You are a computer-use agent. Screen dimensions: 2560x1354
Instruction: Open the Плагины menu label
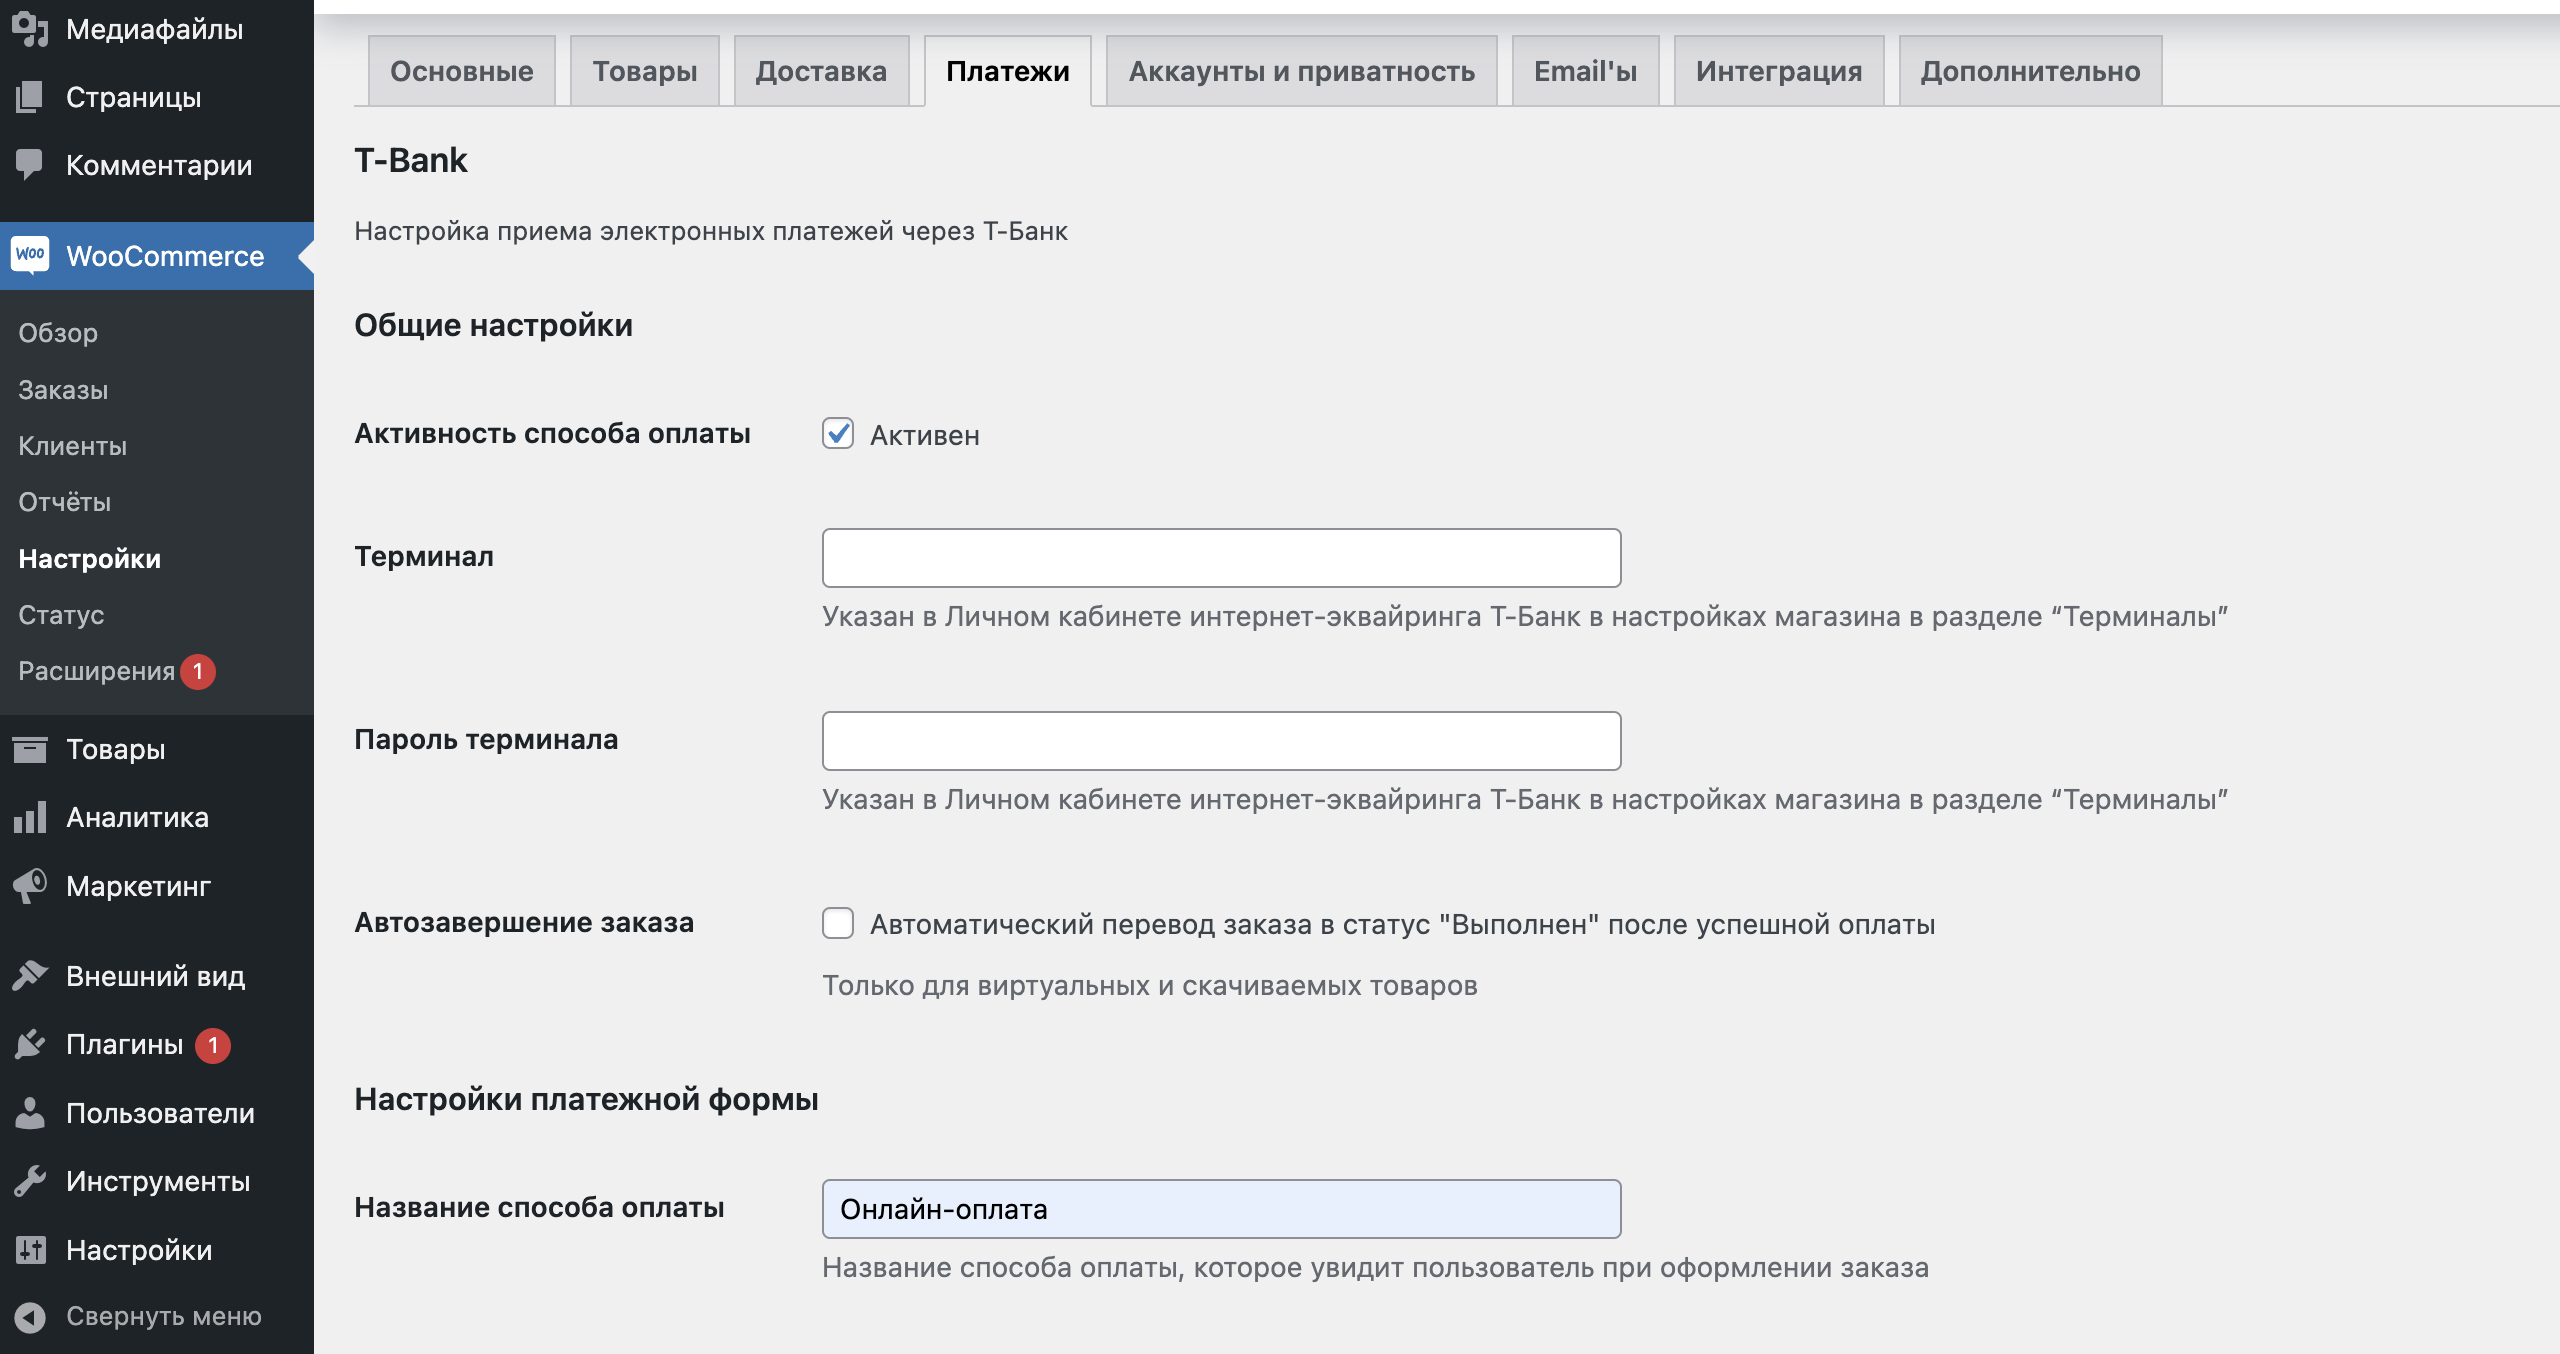pyautogui.click(x=125, y=1044)
